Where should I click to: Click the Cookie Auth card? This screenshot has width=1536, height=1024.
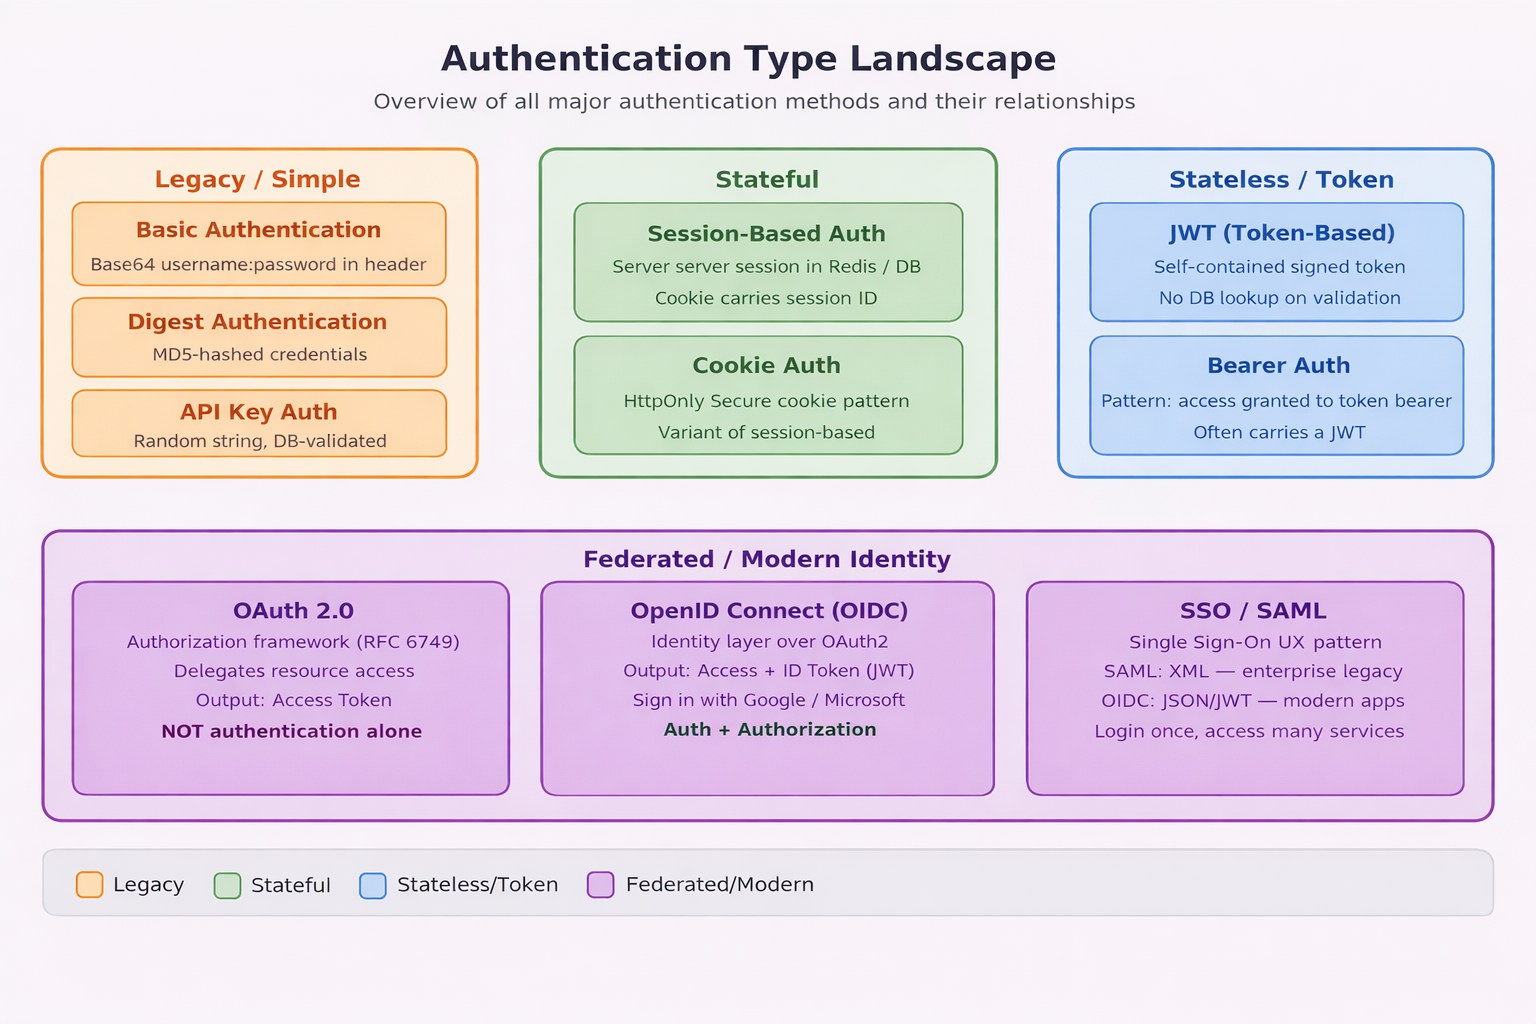click(x=768, y=395)
